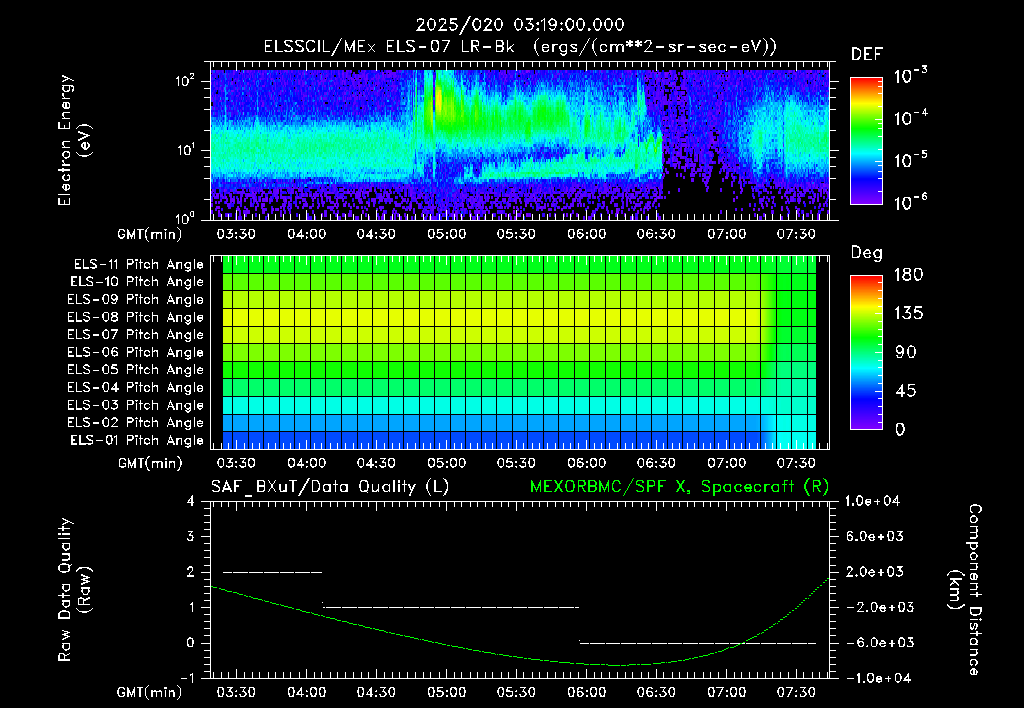This screenshot has height=708, width=1024.
Task: Click the 180 value on Deg scale
Action: pyautogui.click(x=908, y=275)
